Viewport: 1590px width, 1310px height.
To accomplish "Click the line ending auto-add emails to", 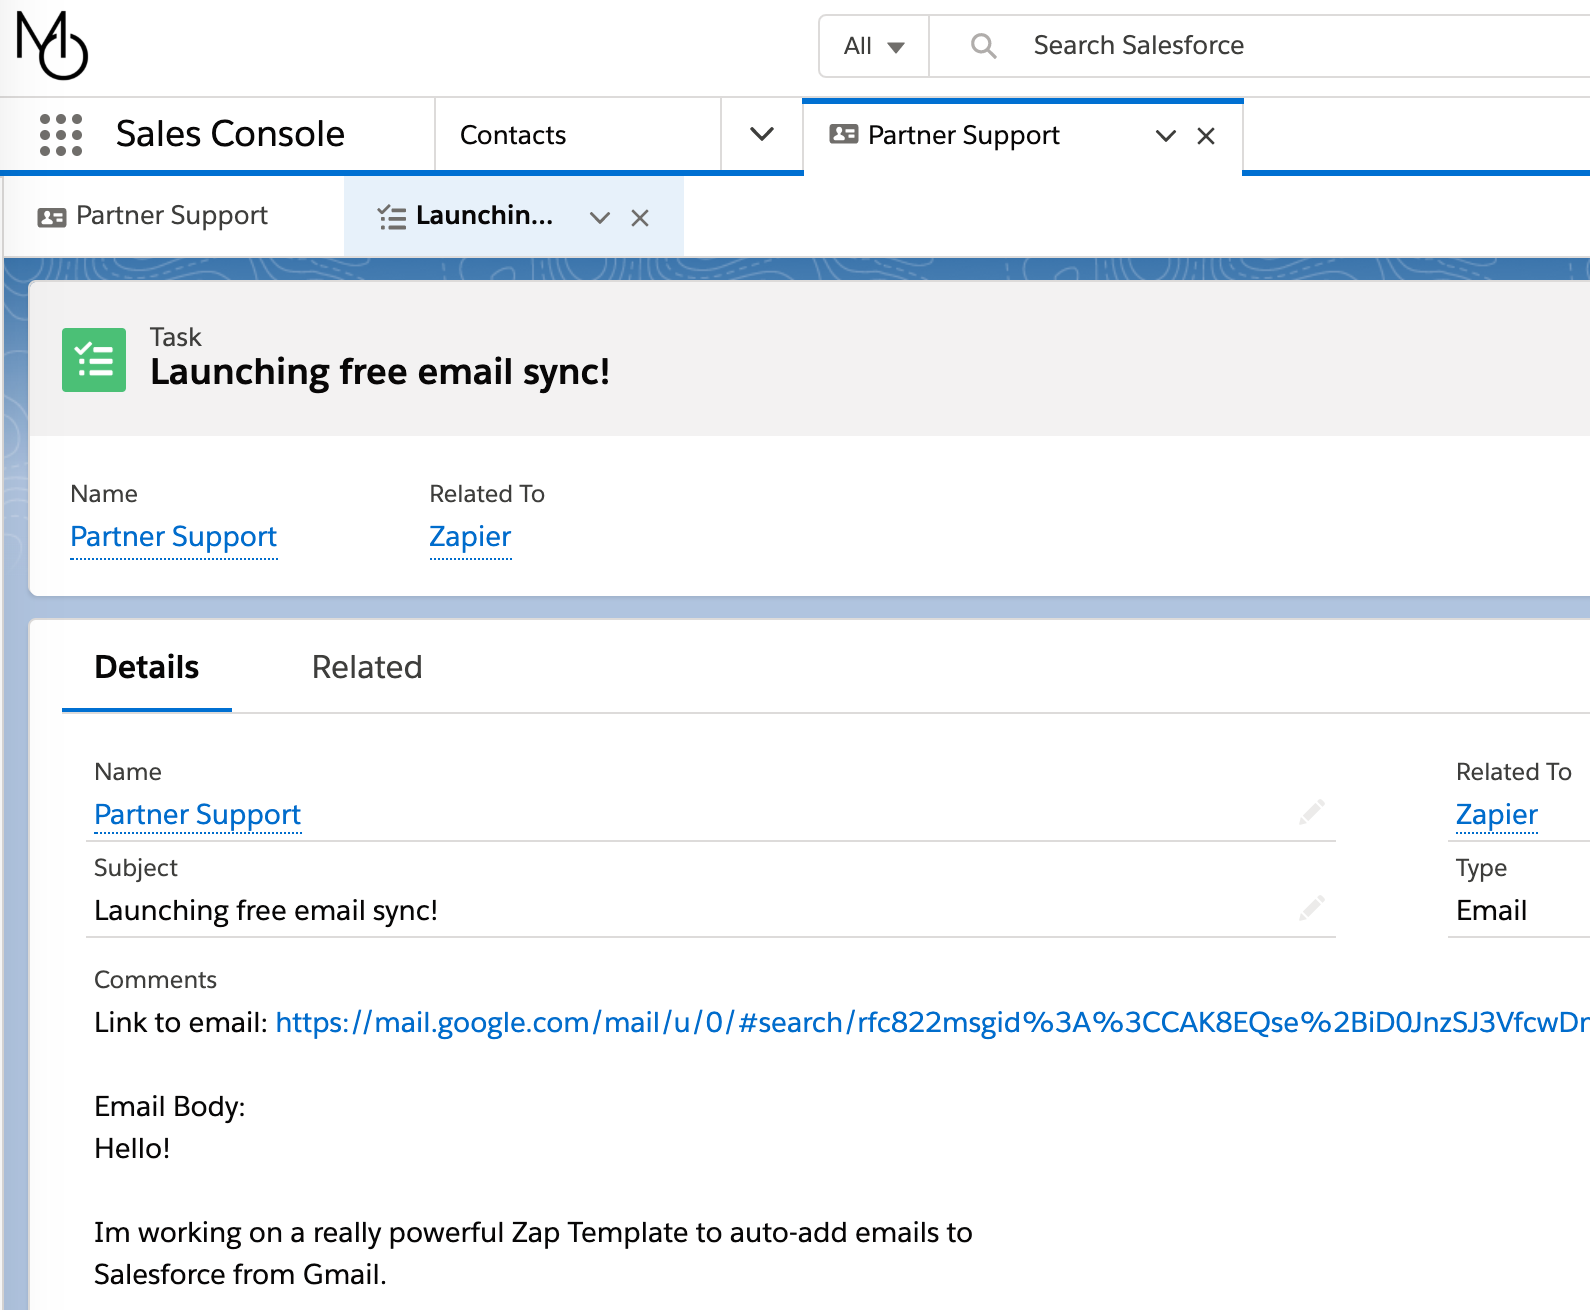I will point(533,1233).
